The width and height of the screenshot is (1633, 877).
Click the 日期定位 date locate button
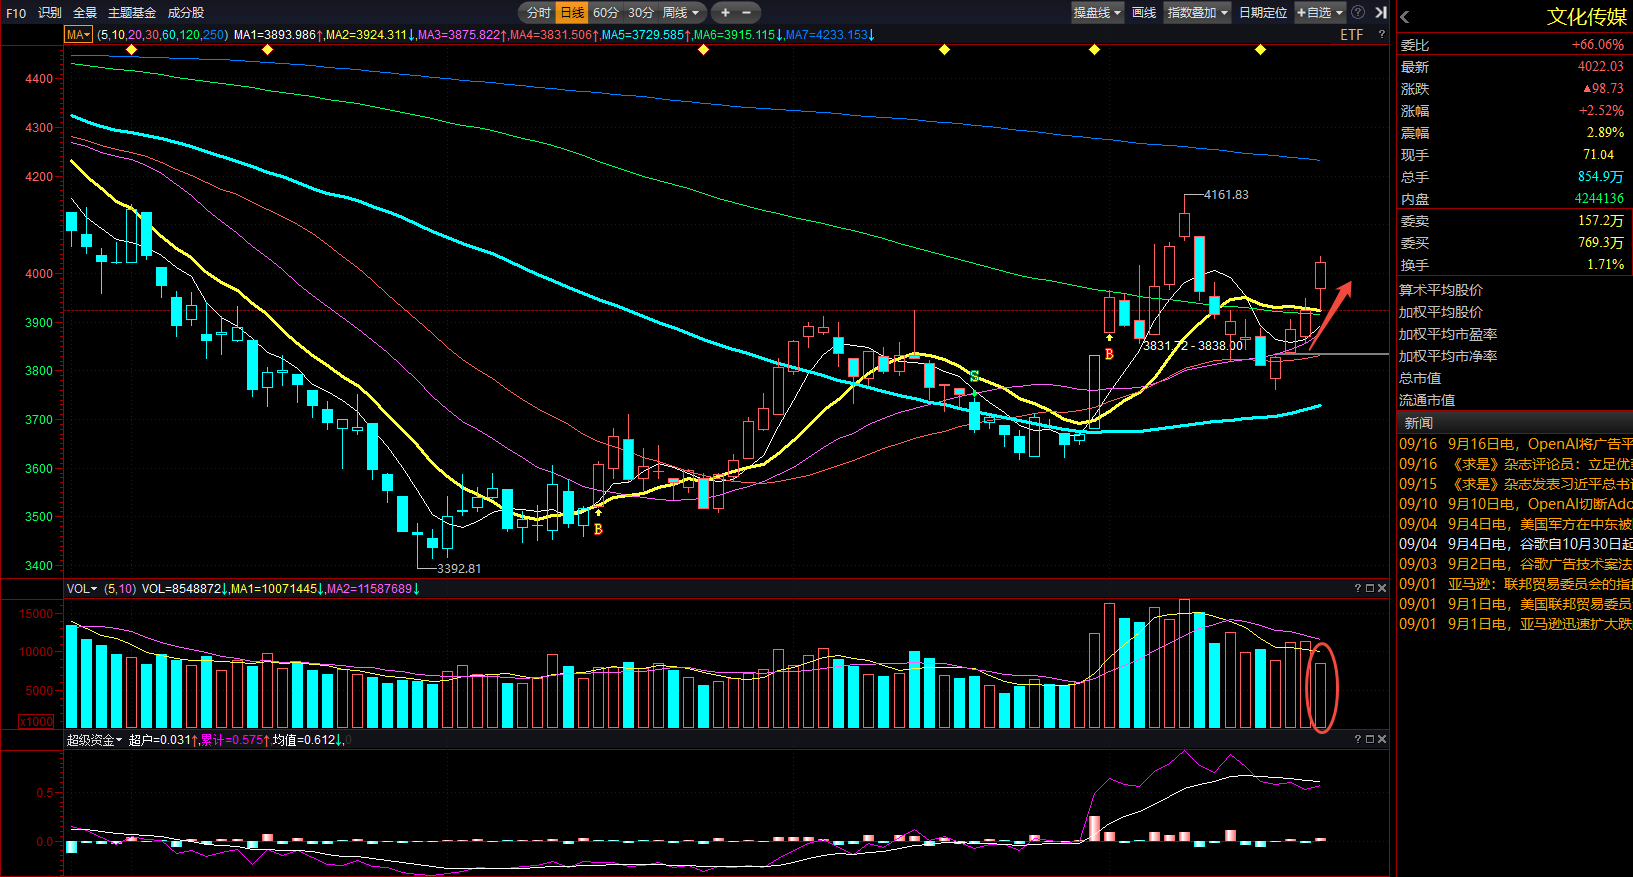point(1263,12)
